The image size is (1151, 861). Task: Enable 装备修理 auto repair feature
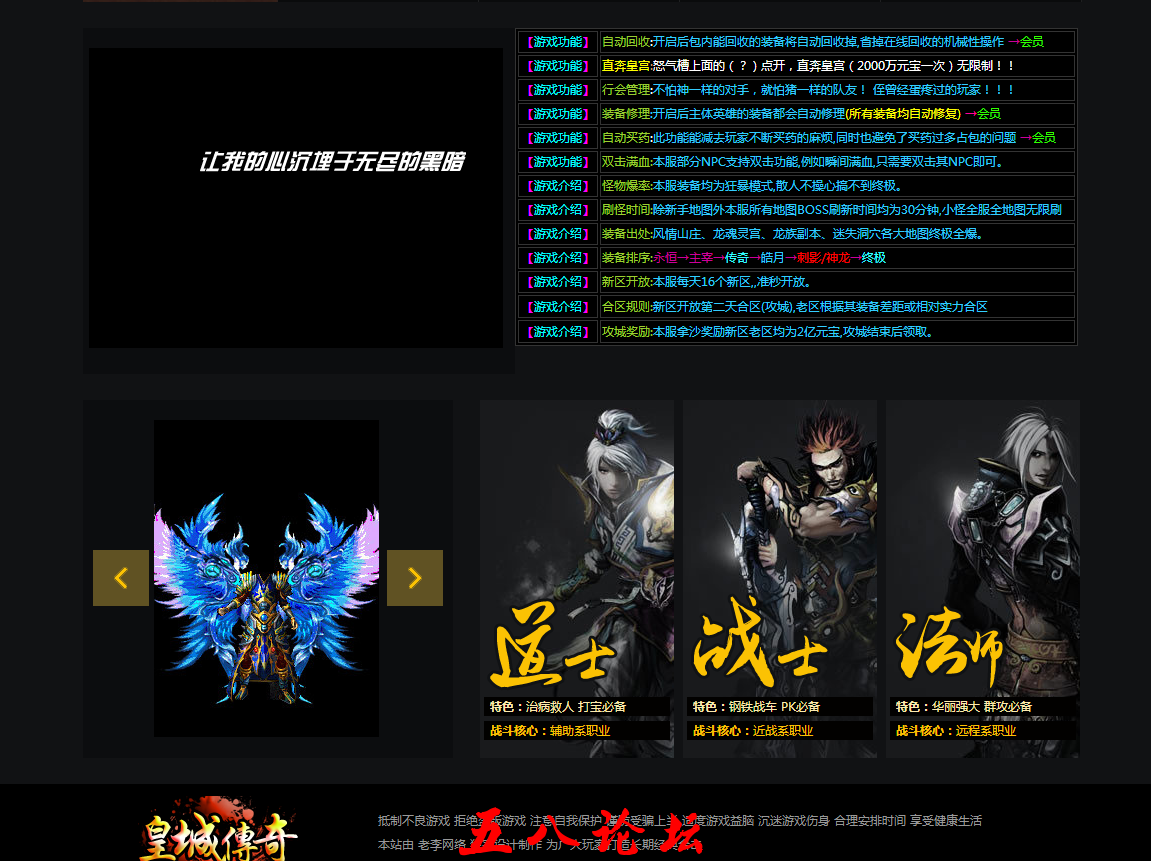(790, 113)
